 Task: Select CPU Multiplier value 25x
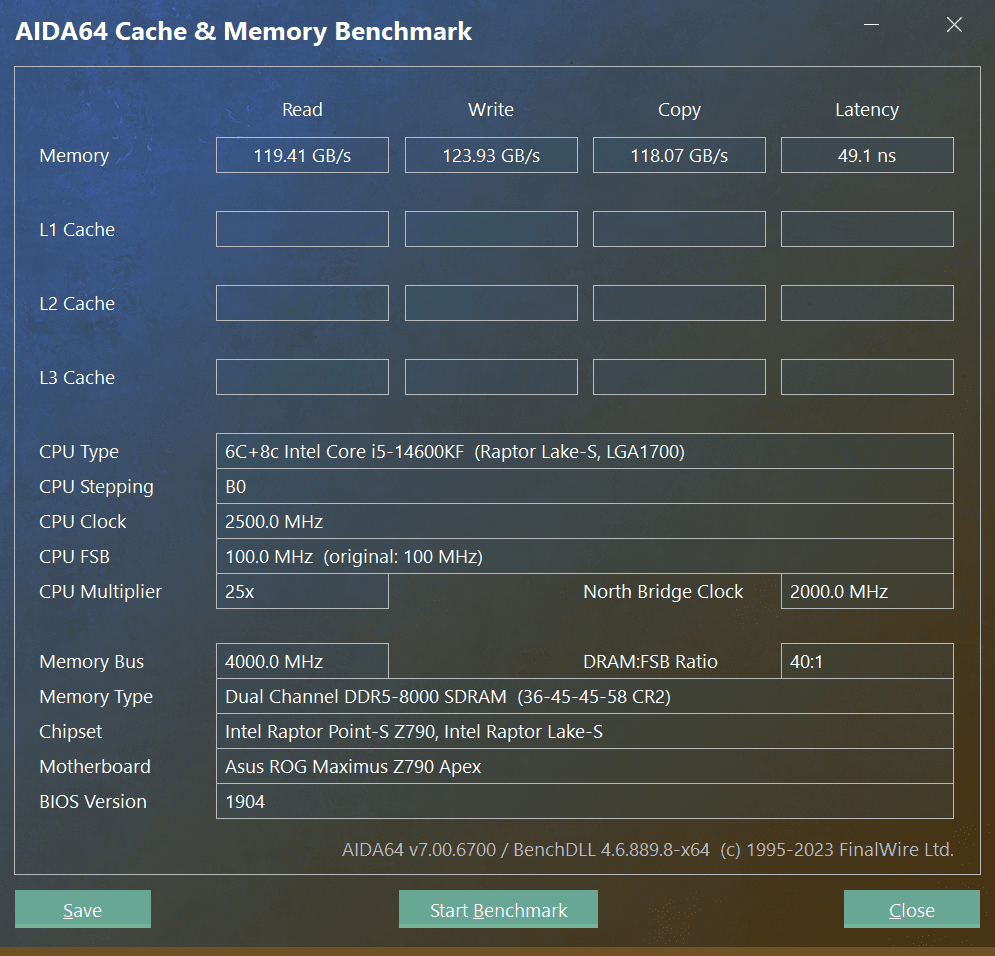(302, 591)
